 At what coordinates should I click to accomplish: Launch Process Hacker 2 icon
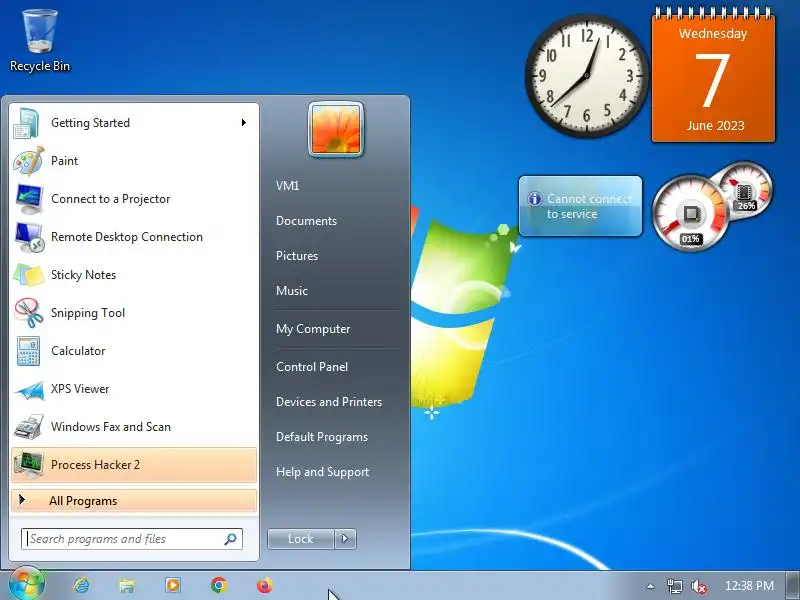click(28, 465)
